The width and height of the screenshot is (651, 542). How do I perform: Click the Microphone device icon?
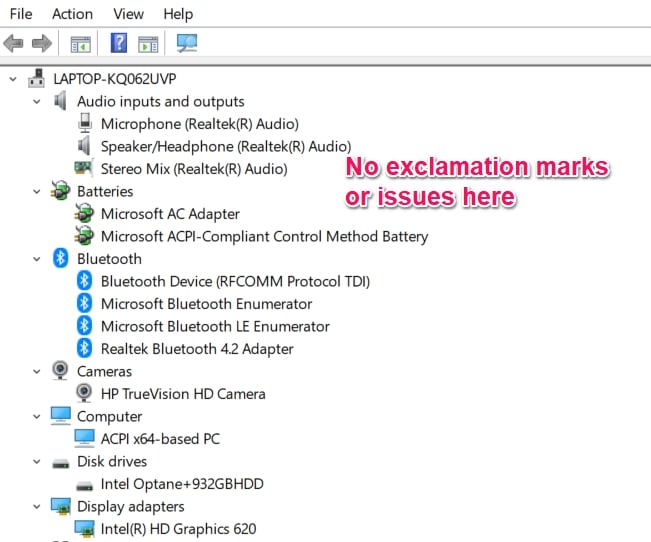[x=85, y=123]
